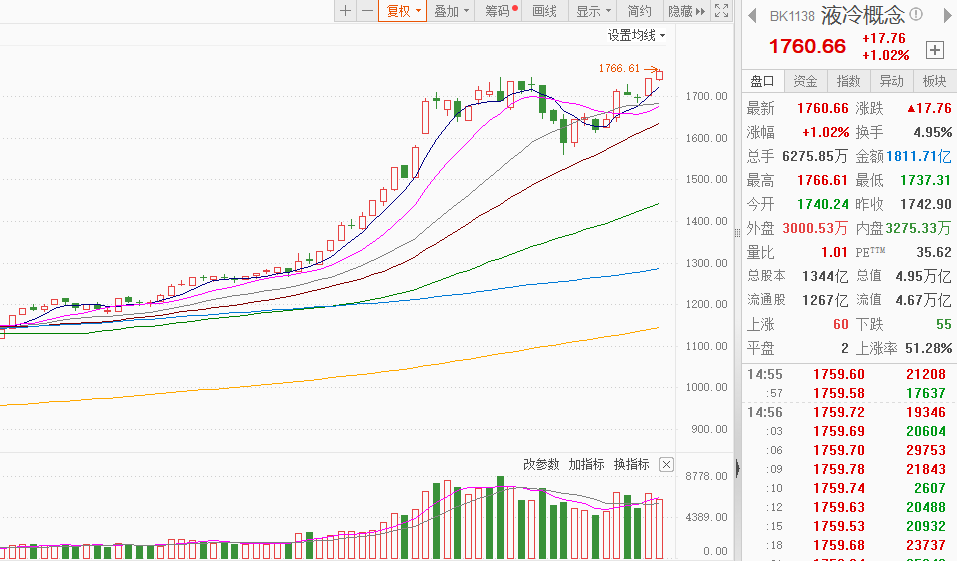This screenshot has width=957, height=561.
Task: Click the 内盘 value 3275.33万
Action: (919, 228)
